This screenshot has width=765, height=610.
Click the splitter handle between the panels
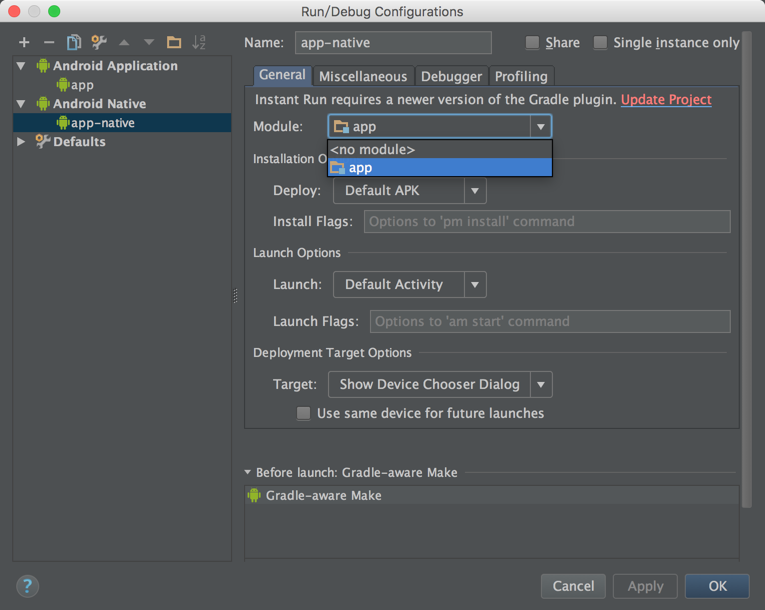click(236, 296)
